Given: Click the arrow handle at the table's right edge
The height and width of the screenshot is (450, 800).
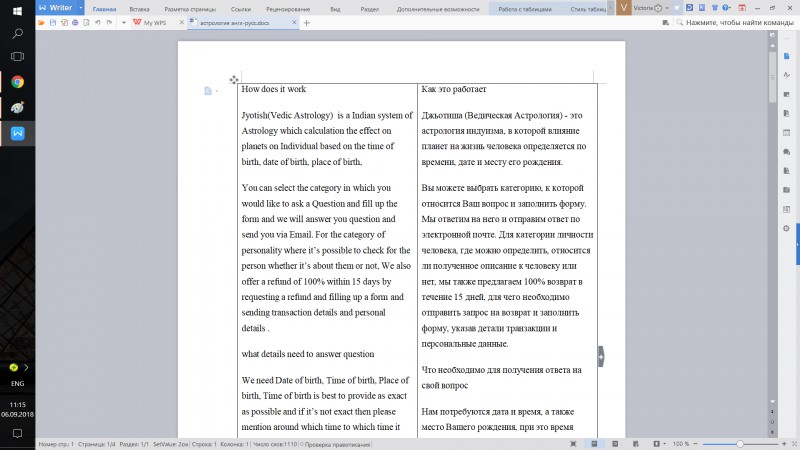Looking at the screenshot, I should click(x=601, y=356).
